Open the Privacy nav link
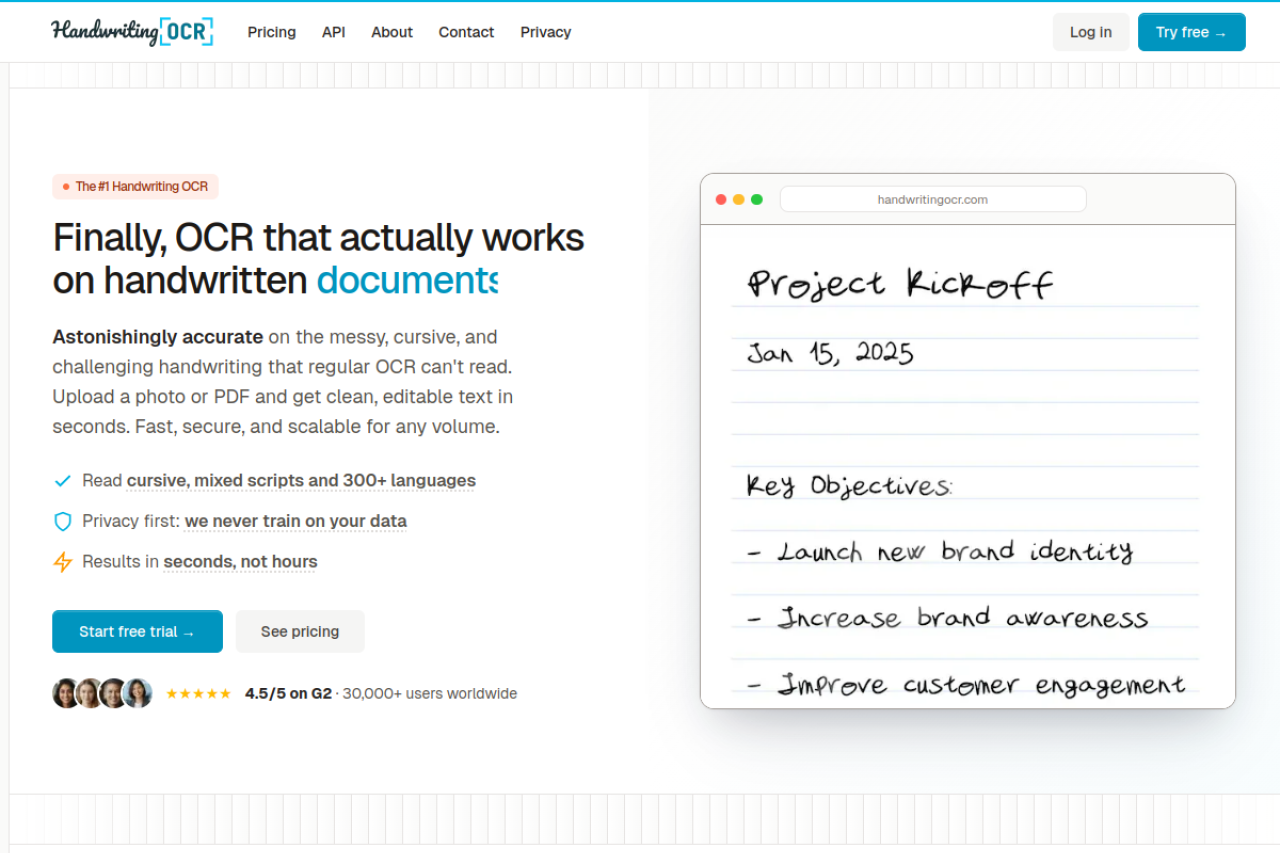 tap(546, 32)
